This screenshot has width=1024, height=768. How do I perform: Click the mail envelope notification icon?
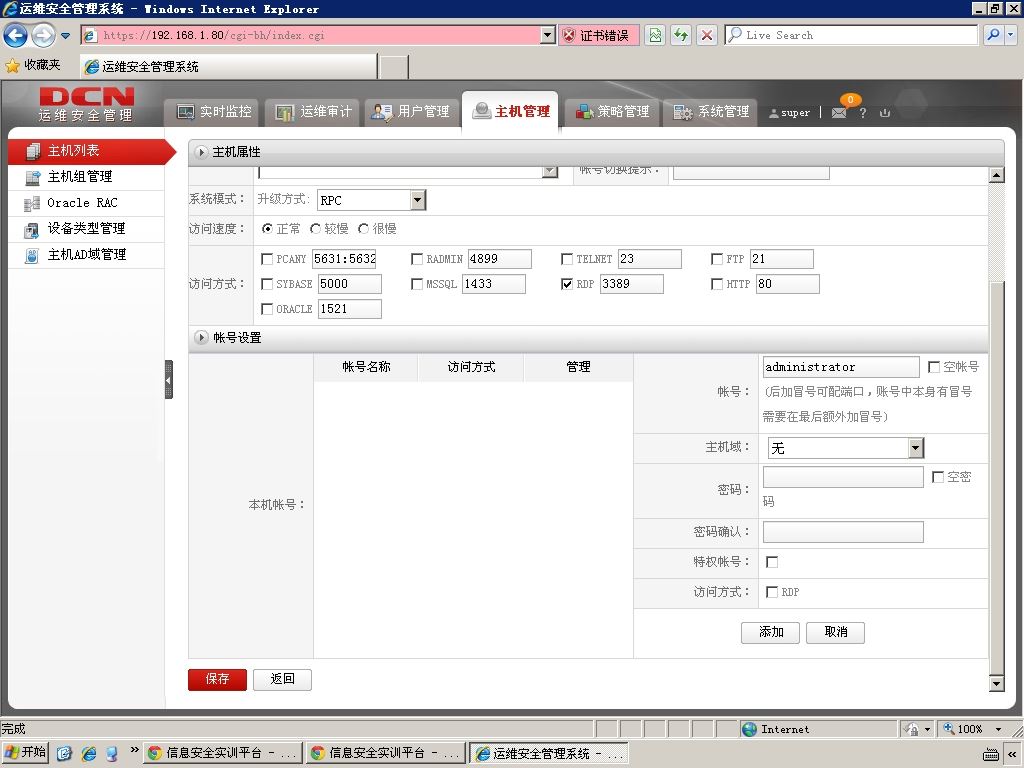point(839,112)
